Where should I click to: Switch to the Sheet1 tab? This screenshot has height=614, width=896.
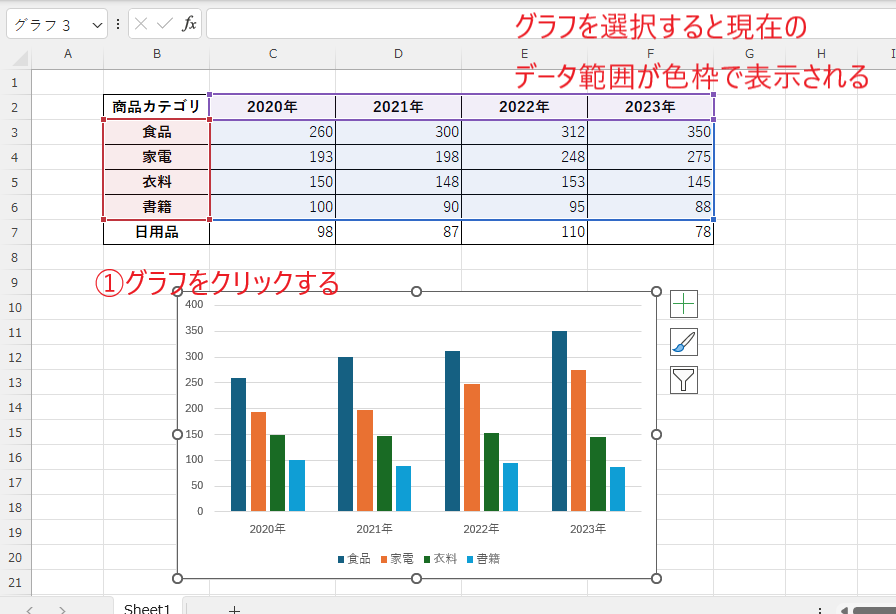tap(146, 607)
